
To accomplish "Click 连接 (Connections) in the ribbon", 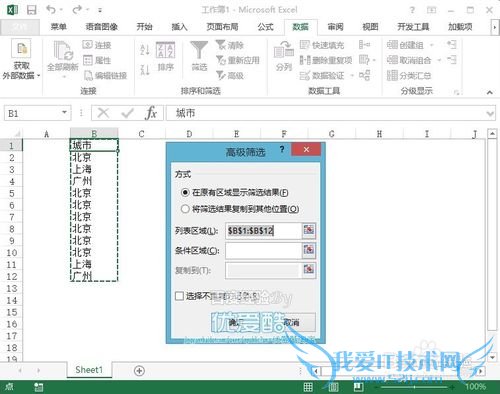I will click(x=97, y=45).
